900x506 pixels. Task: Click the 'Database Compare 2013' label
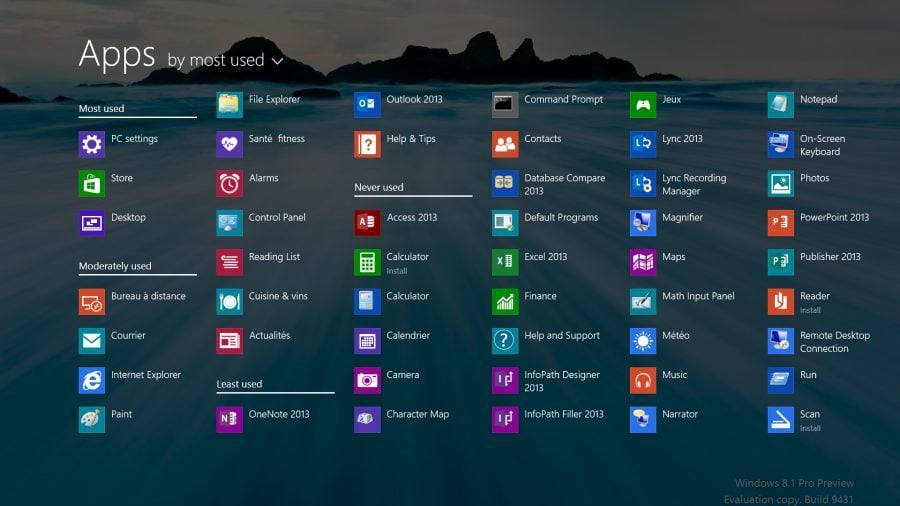(565, 185)
